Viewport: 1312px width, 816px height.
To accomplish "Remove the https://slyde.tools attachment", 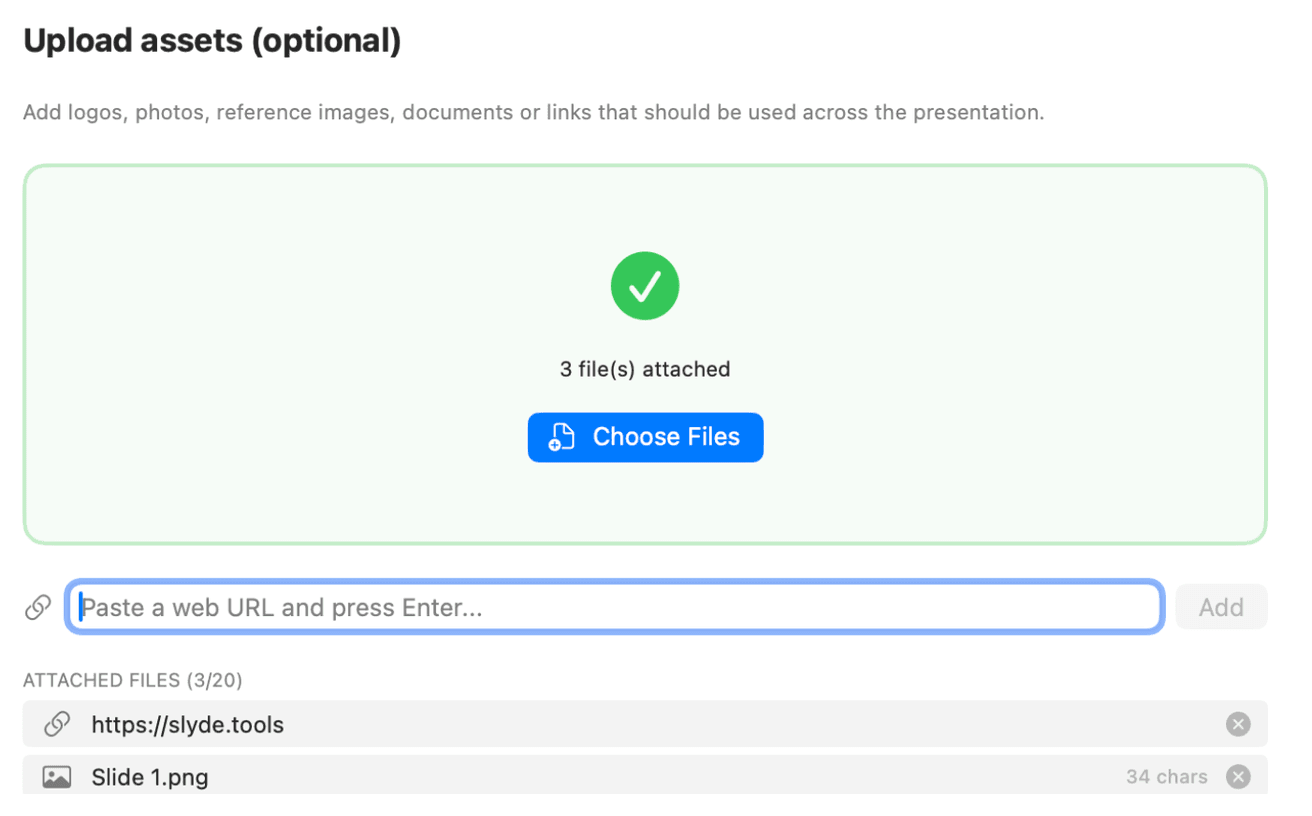I will [x=1238, y=724].
